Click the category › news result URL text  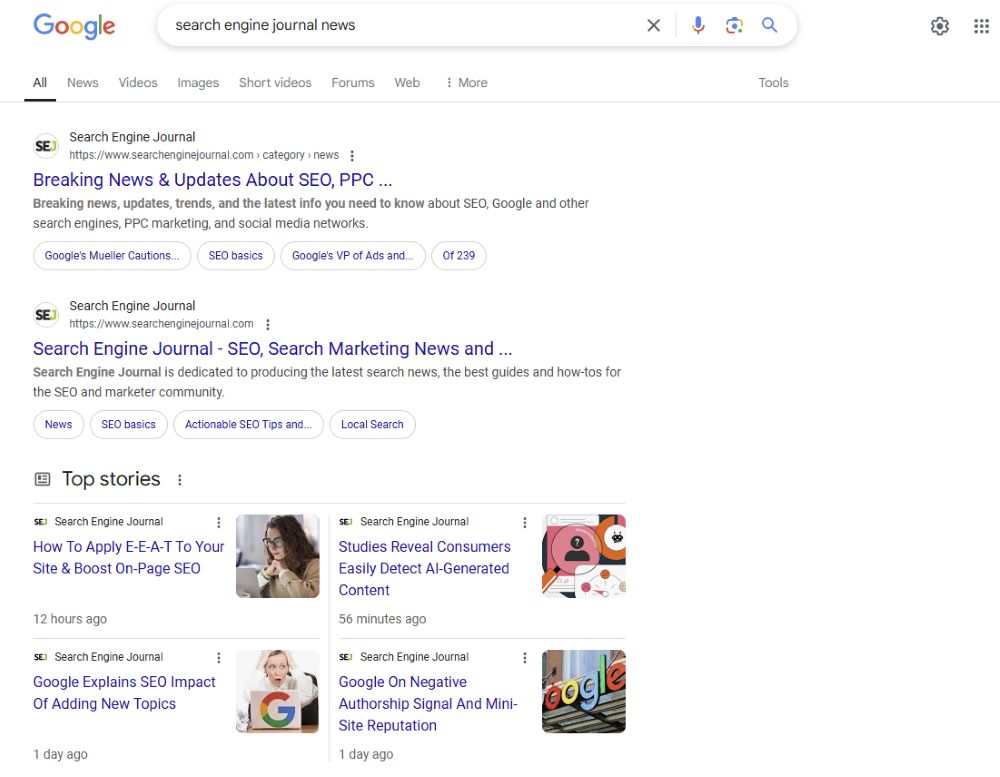[204, 155]
